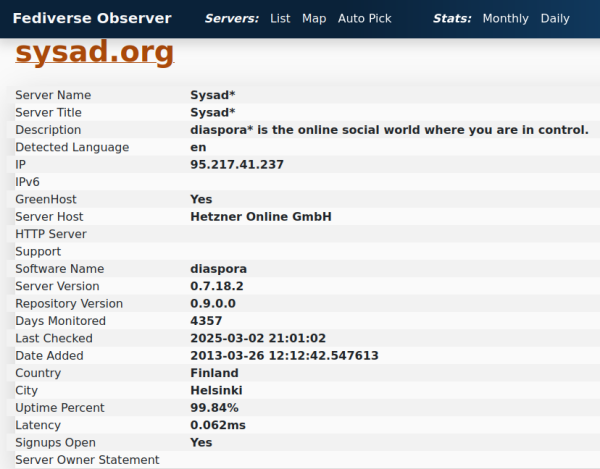Click the Latency value 0.062ms
The height and width of the screenshot is (469, 600).
(218, 425)
